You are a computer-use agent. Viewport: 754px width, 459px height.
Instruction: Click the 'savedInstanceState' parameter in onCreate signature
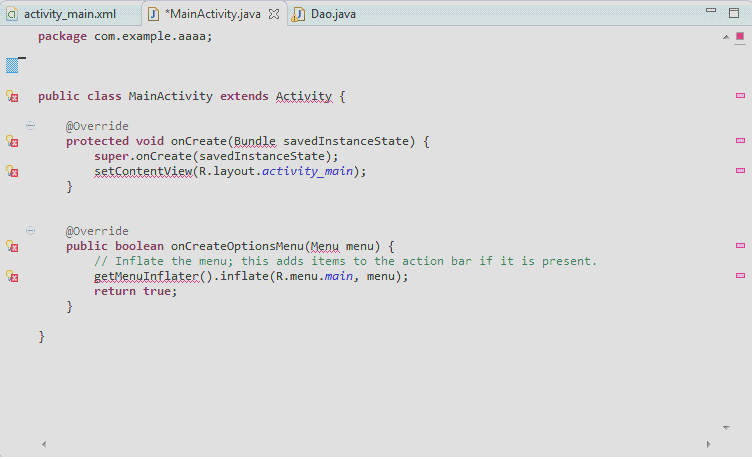346,141
